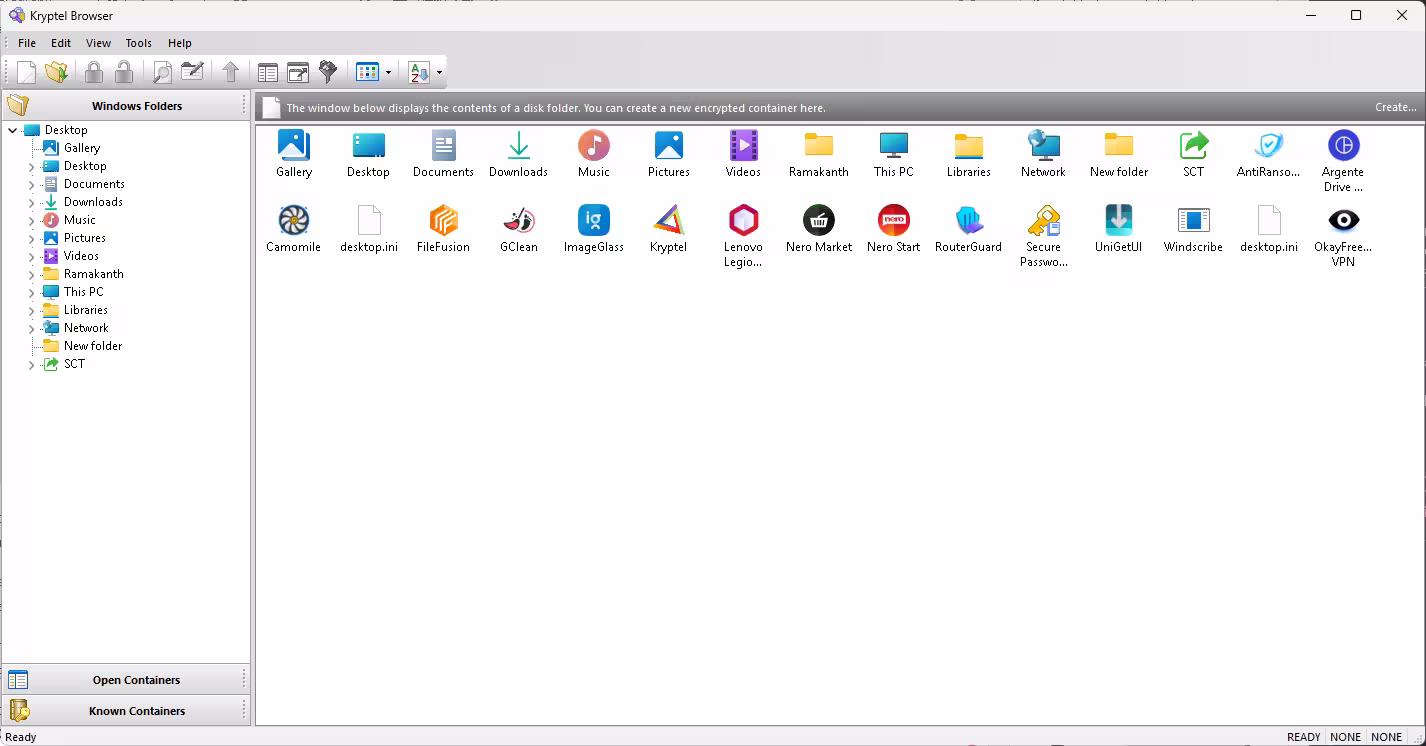
Task: Click the new container toolbar icon
Action: tap(26, 72)
